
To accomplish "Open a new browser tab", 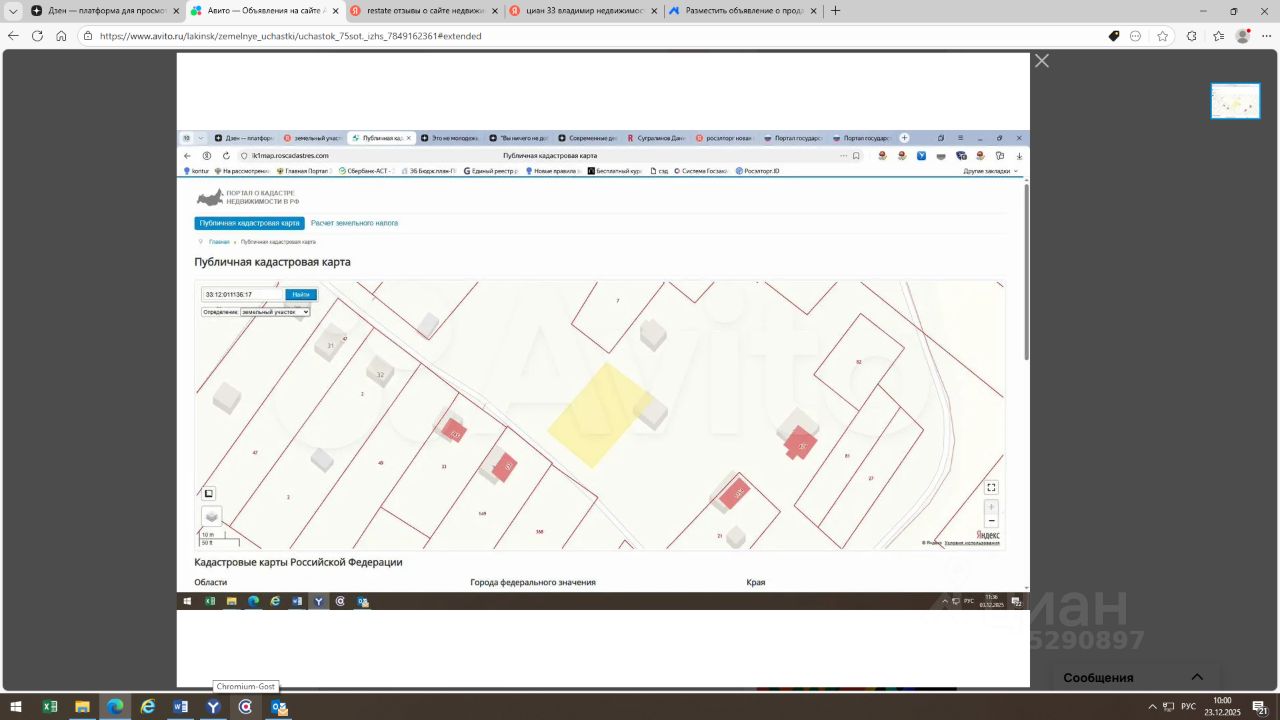I will (x=836, y=11).
